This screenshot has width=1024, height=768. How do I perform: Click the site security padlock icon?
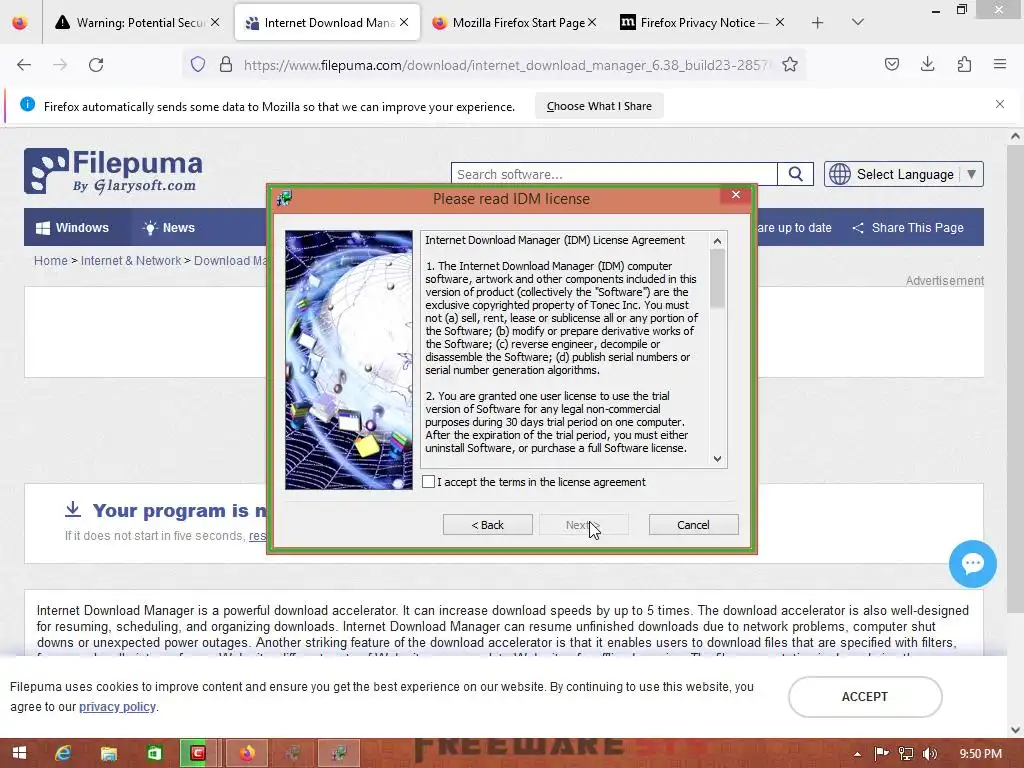click(x=226, y=64)
